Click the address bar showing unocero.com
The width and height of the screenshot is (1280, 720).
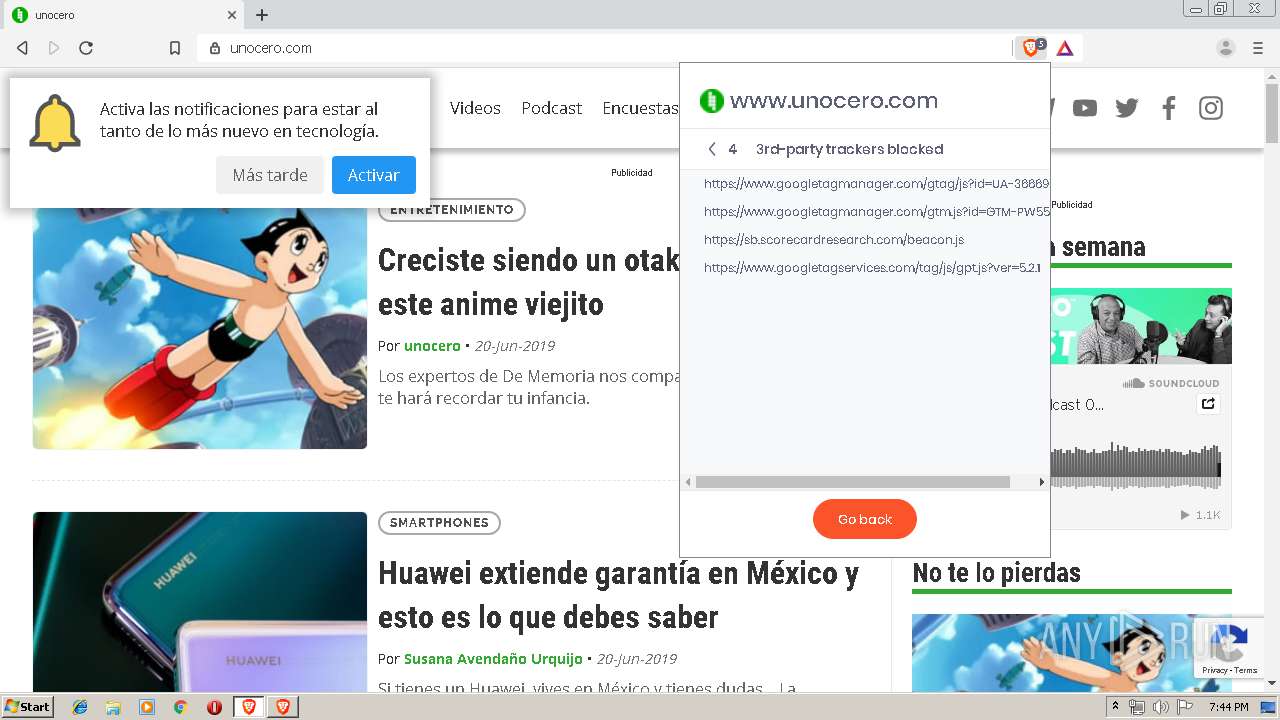[x=605, y=48]
